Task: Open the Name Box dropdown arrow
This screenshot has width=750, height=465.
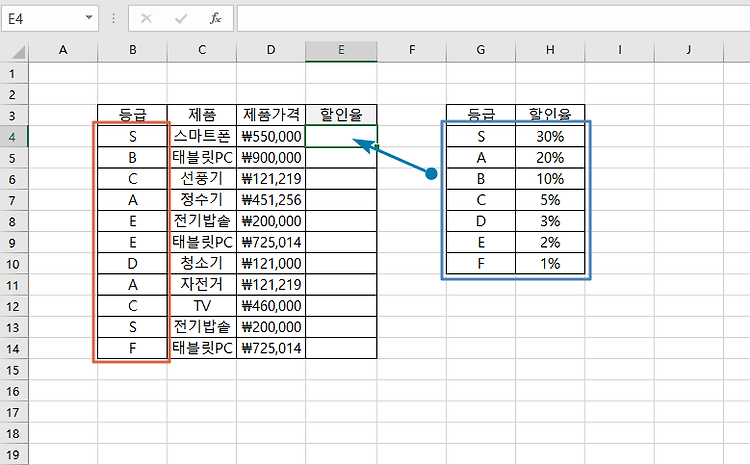Action: [88, 18]
